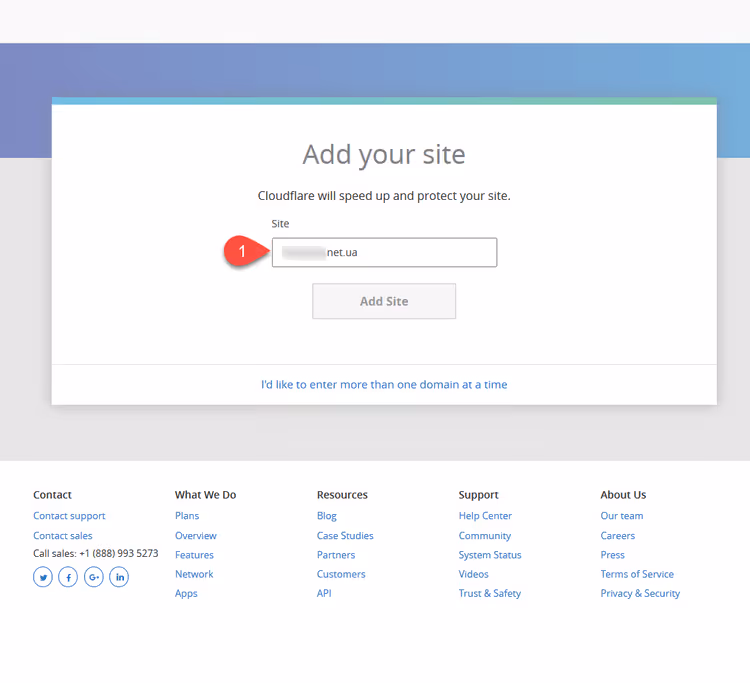The image size is (750, 683).
Task: Open Cloudflare's Twitter page icon
Action: pos(43,577)
